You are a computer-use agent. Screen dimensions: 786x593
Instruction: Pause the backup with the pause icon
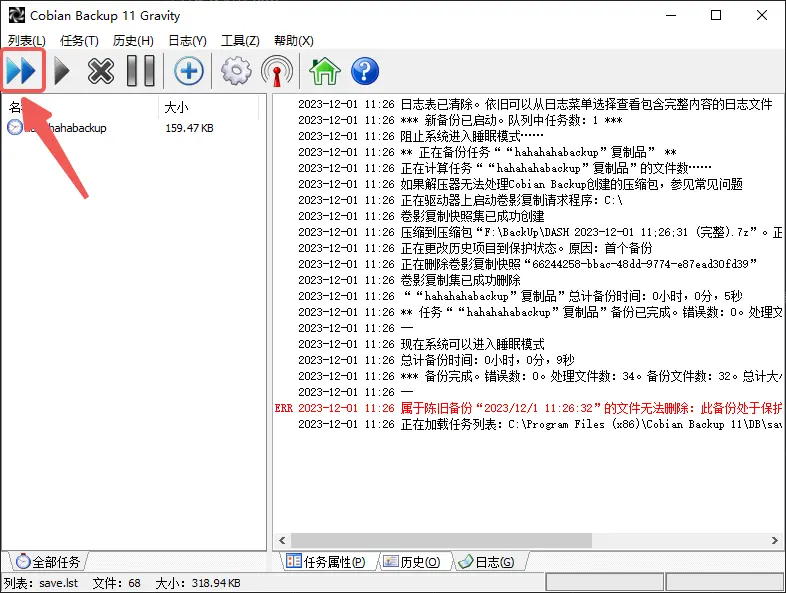point(141,71)
